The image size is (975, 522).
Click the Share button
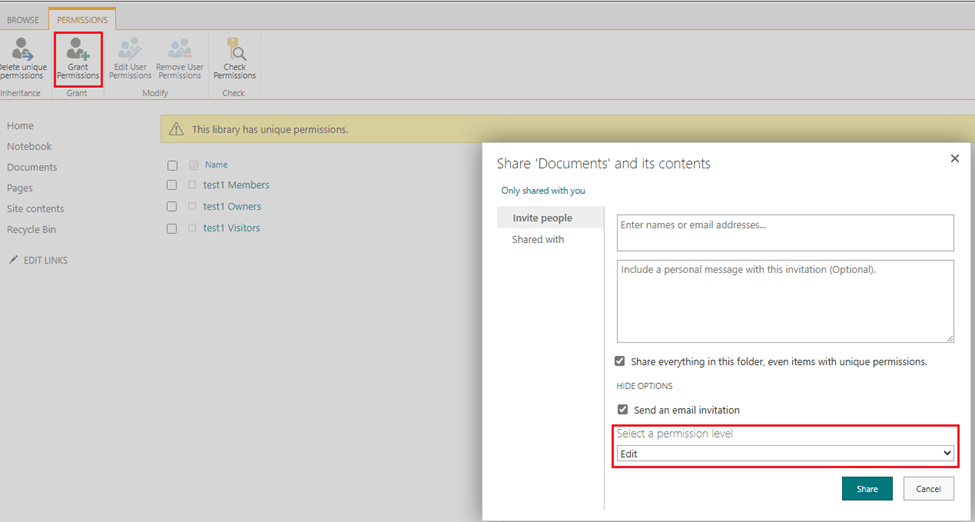(867, 489)
